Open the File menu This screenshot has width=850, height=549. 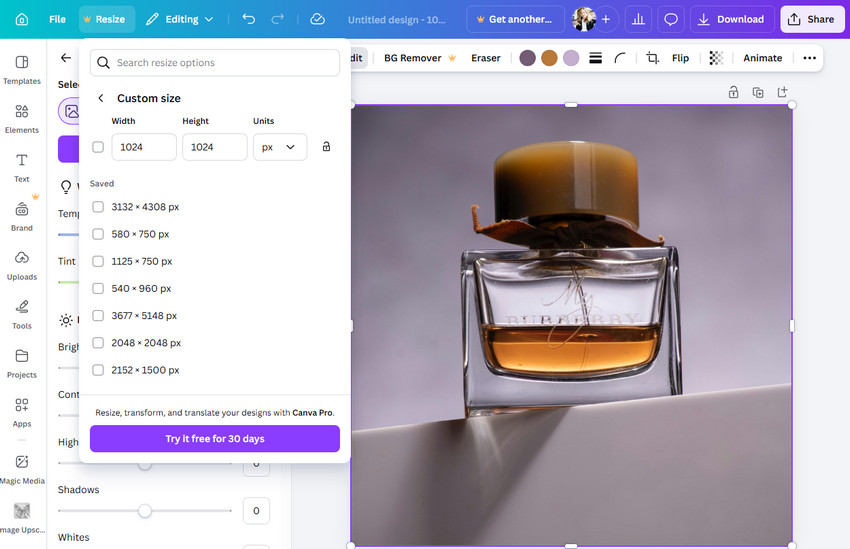pos(57,20)
